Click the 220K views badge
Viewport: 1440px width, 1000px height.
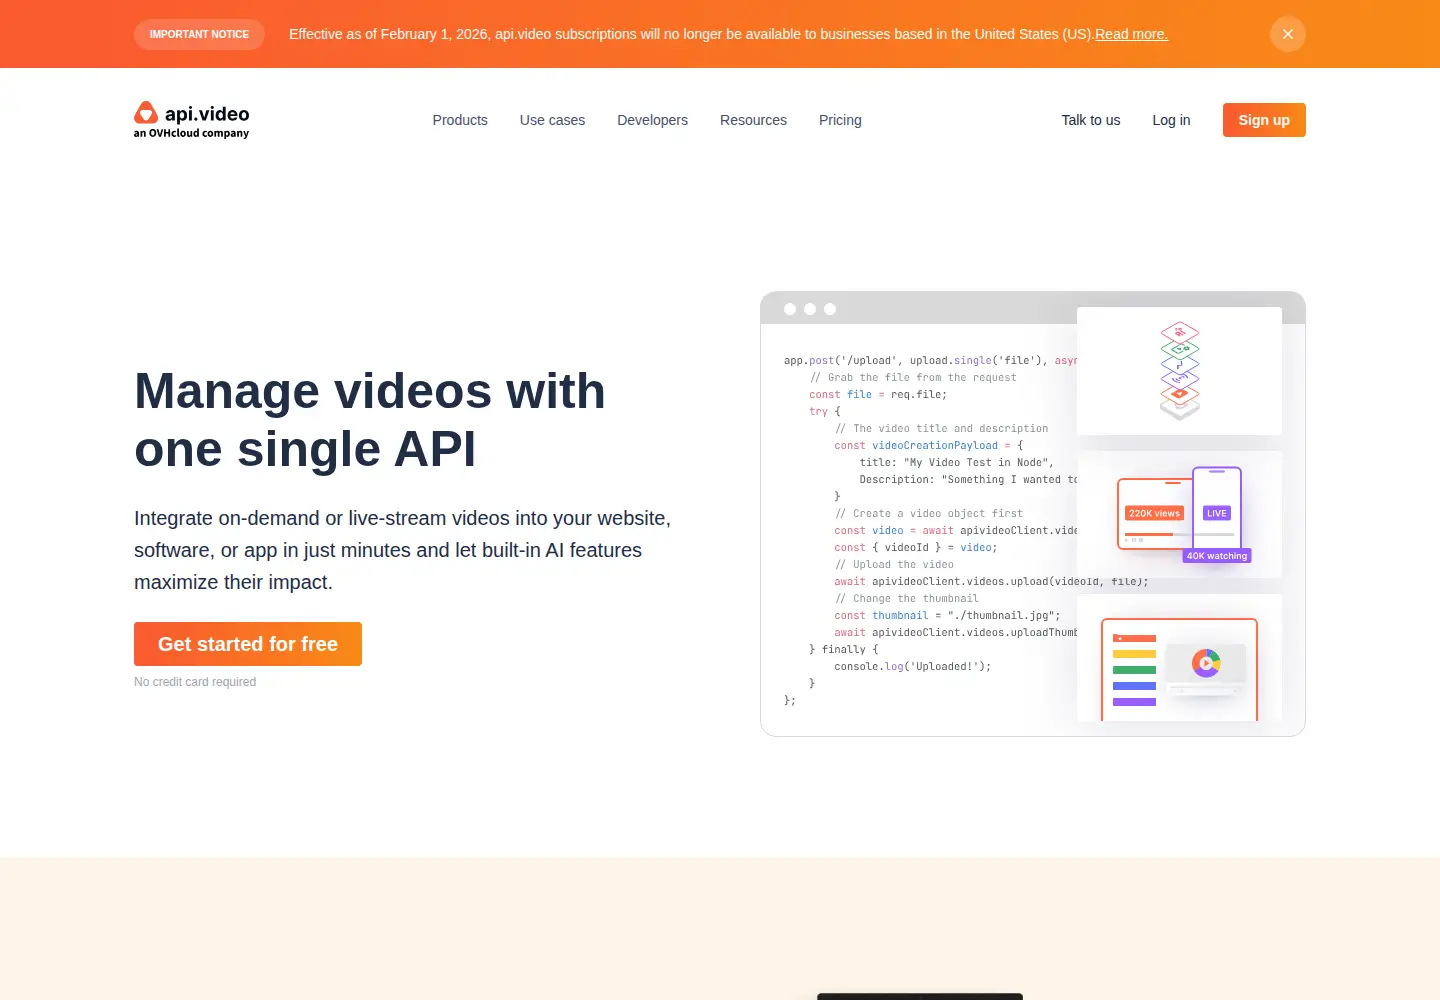coord(1154,513)
